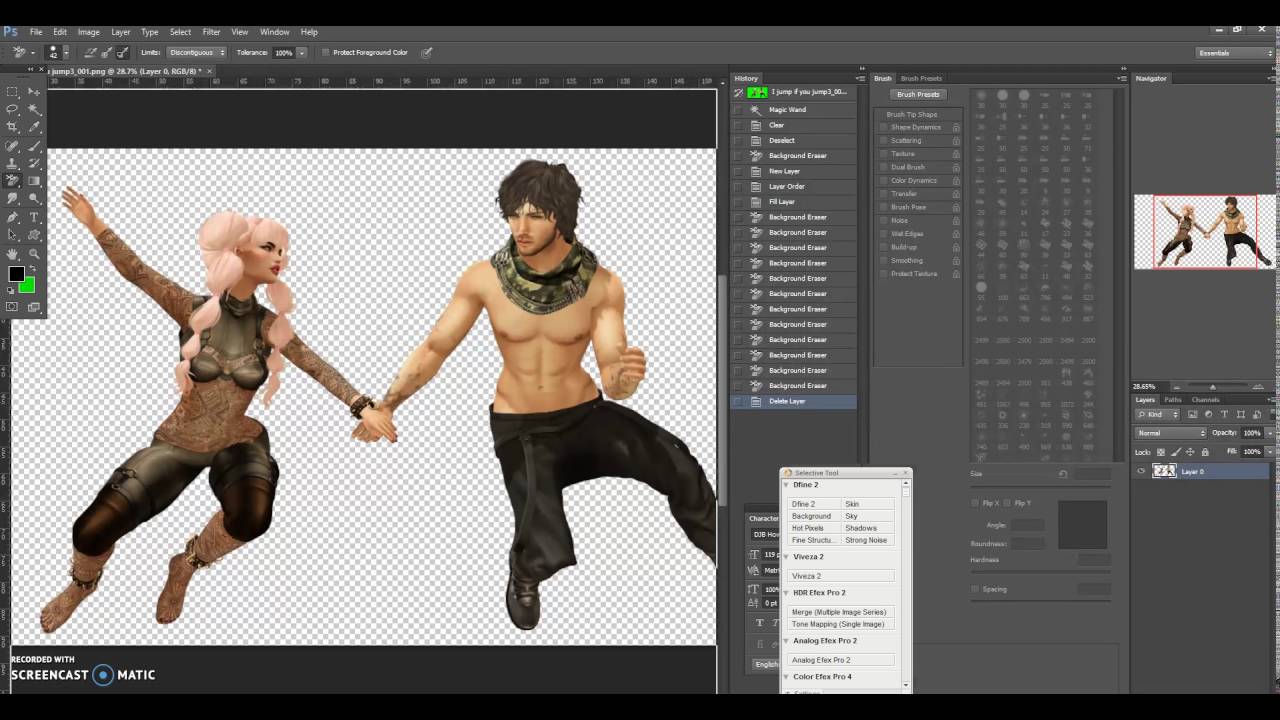This screenshot has width=1280, height=720.
Task: Toggle the Color Dynamics checkbox
Action: pyautogui.click(x=884, y=180)
